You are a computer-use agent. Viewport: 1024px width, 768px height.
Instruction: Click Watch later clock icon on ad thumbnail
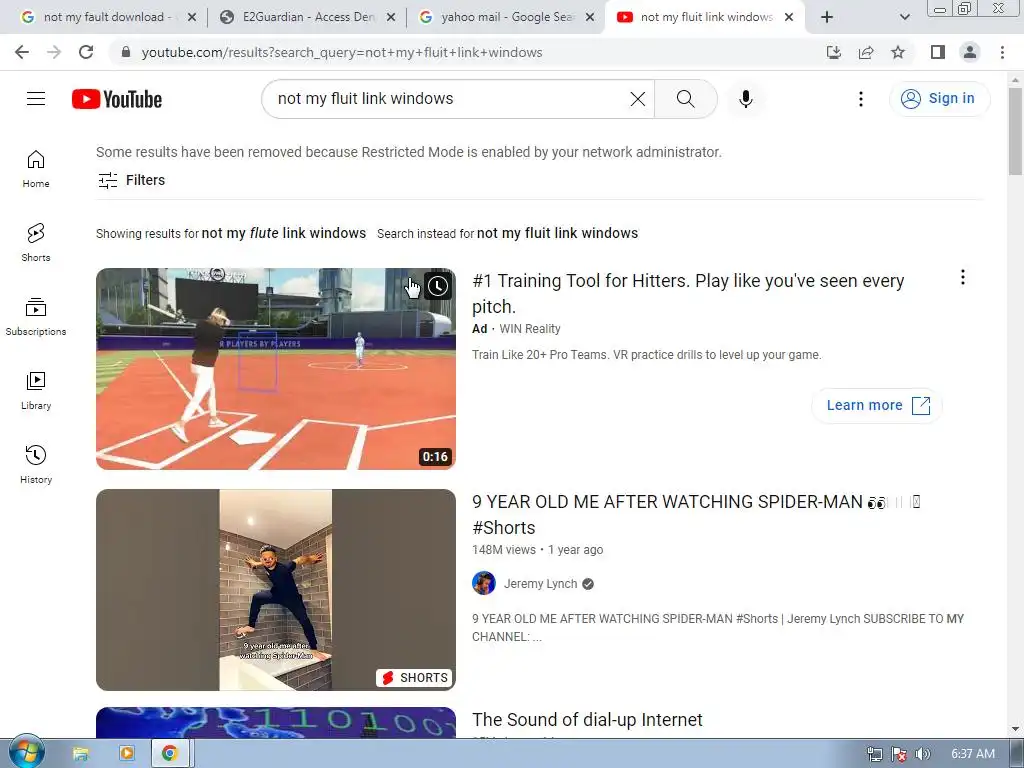[x=438, y=286]
